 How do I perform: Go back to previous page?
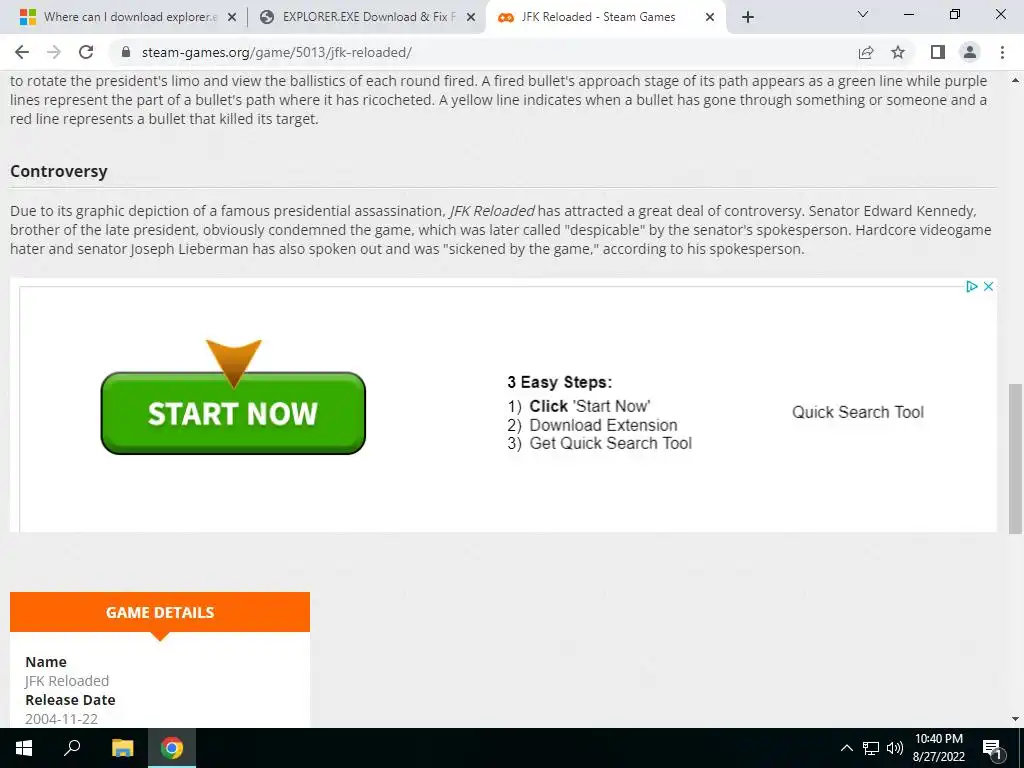click(22, 52)
